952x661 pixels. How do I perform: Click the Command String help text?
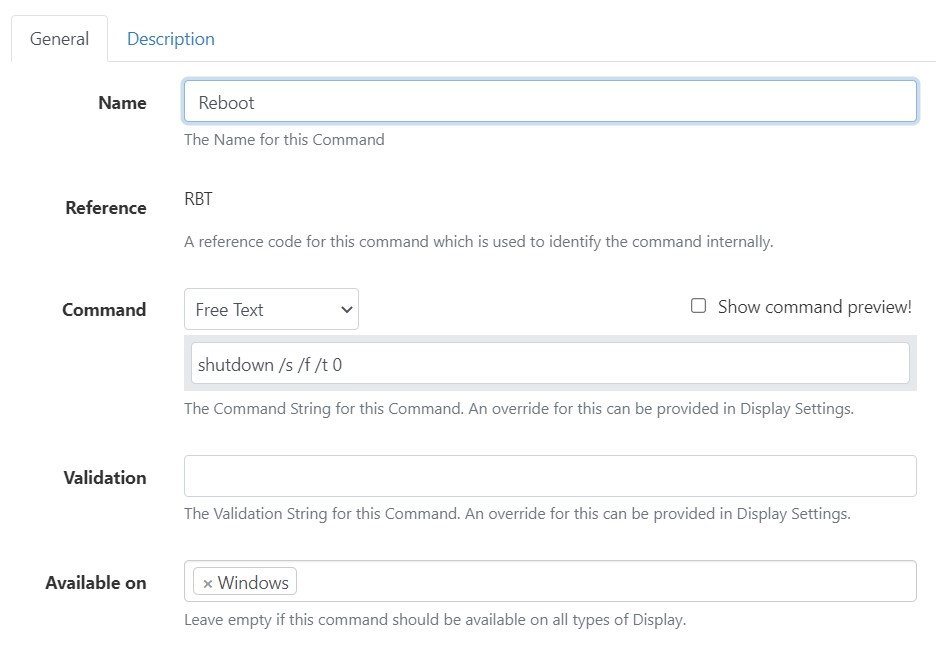[x=518, y=409]
